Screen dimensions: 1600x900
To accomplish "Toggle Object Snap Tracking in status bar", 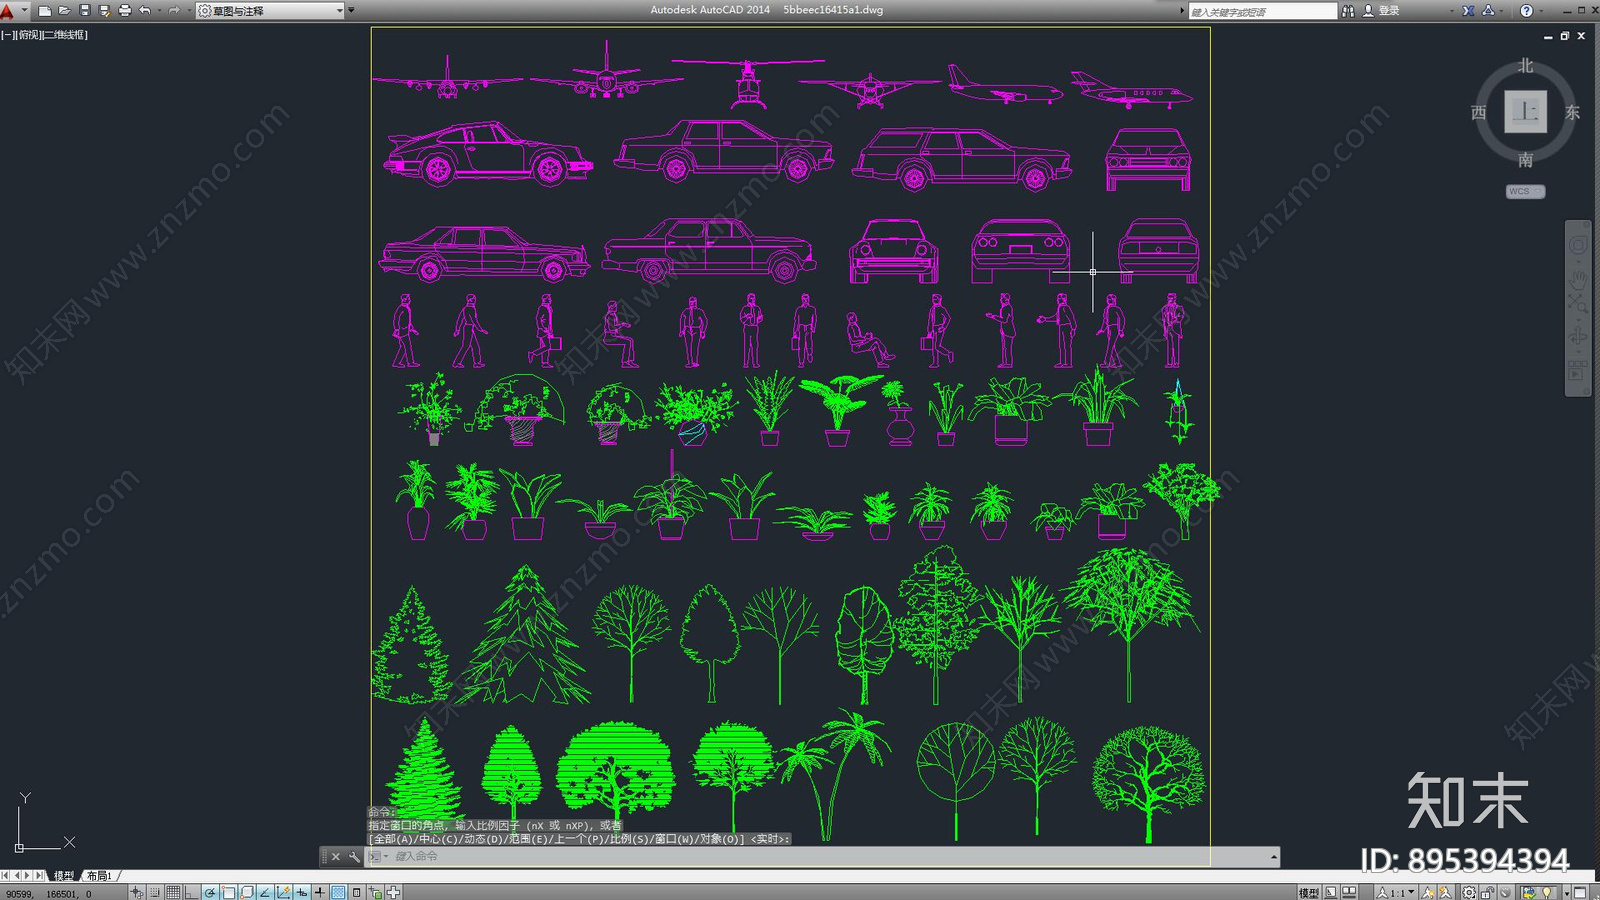I will click(265, 892).
